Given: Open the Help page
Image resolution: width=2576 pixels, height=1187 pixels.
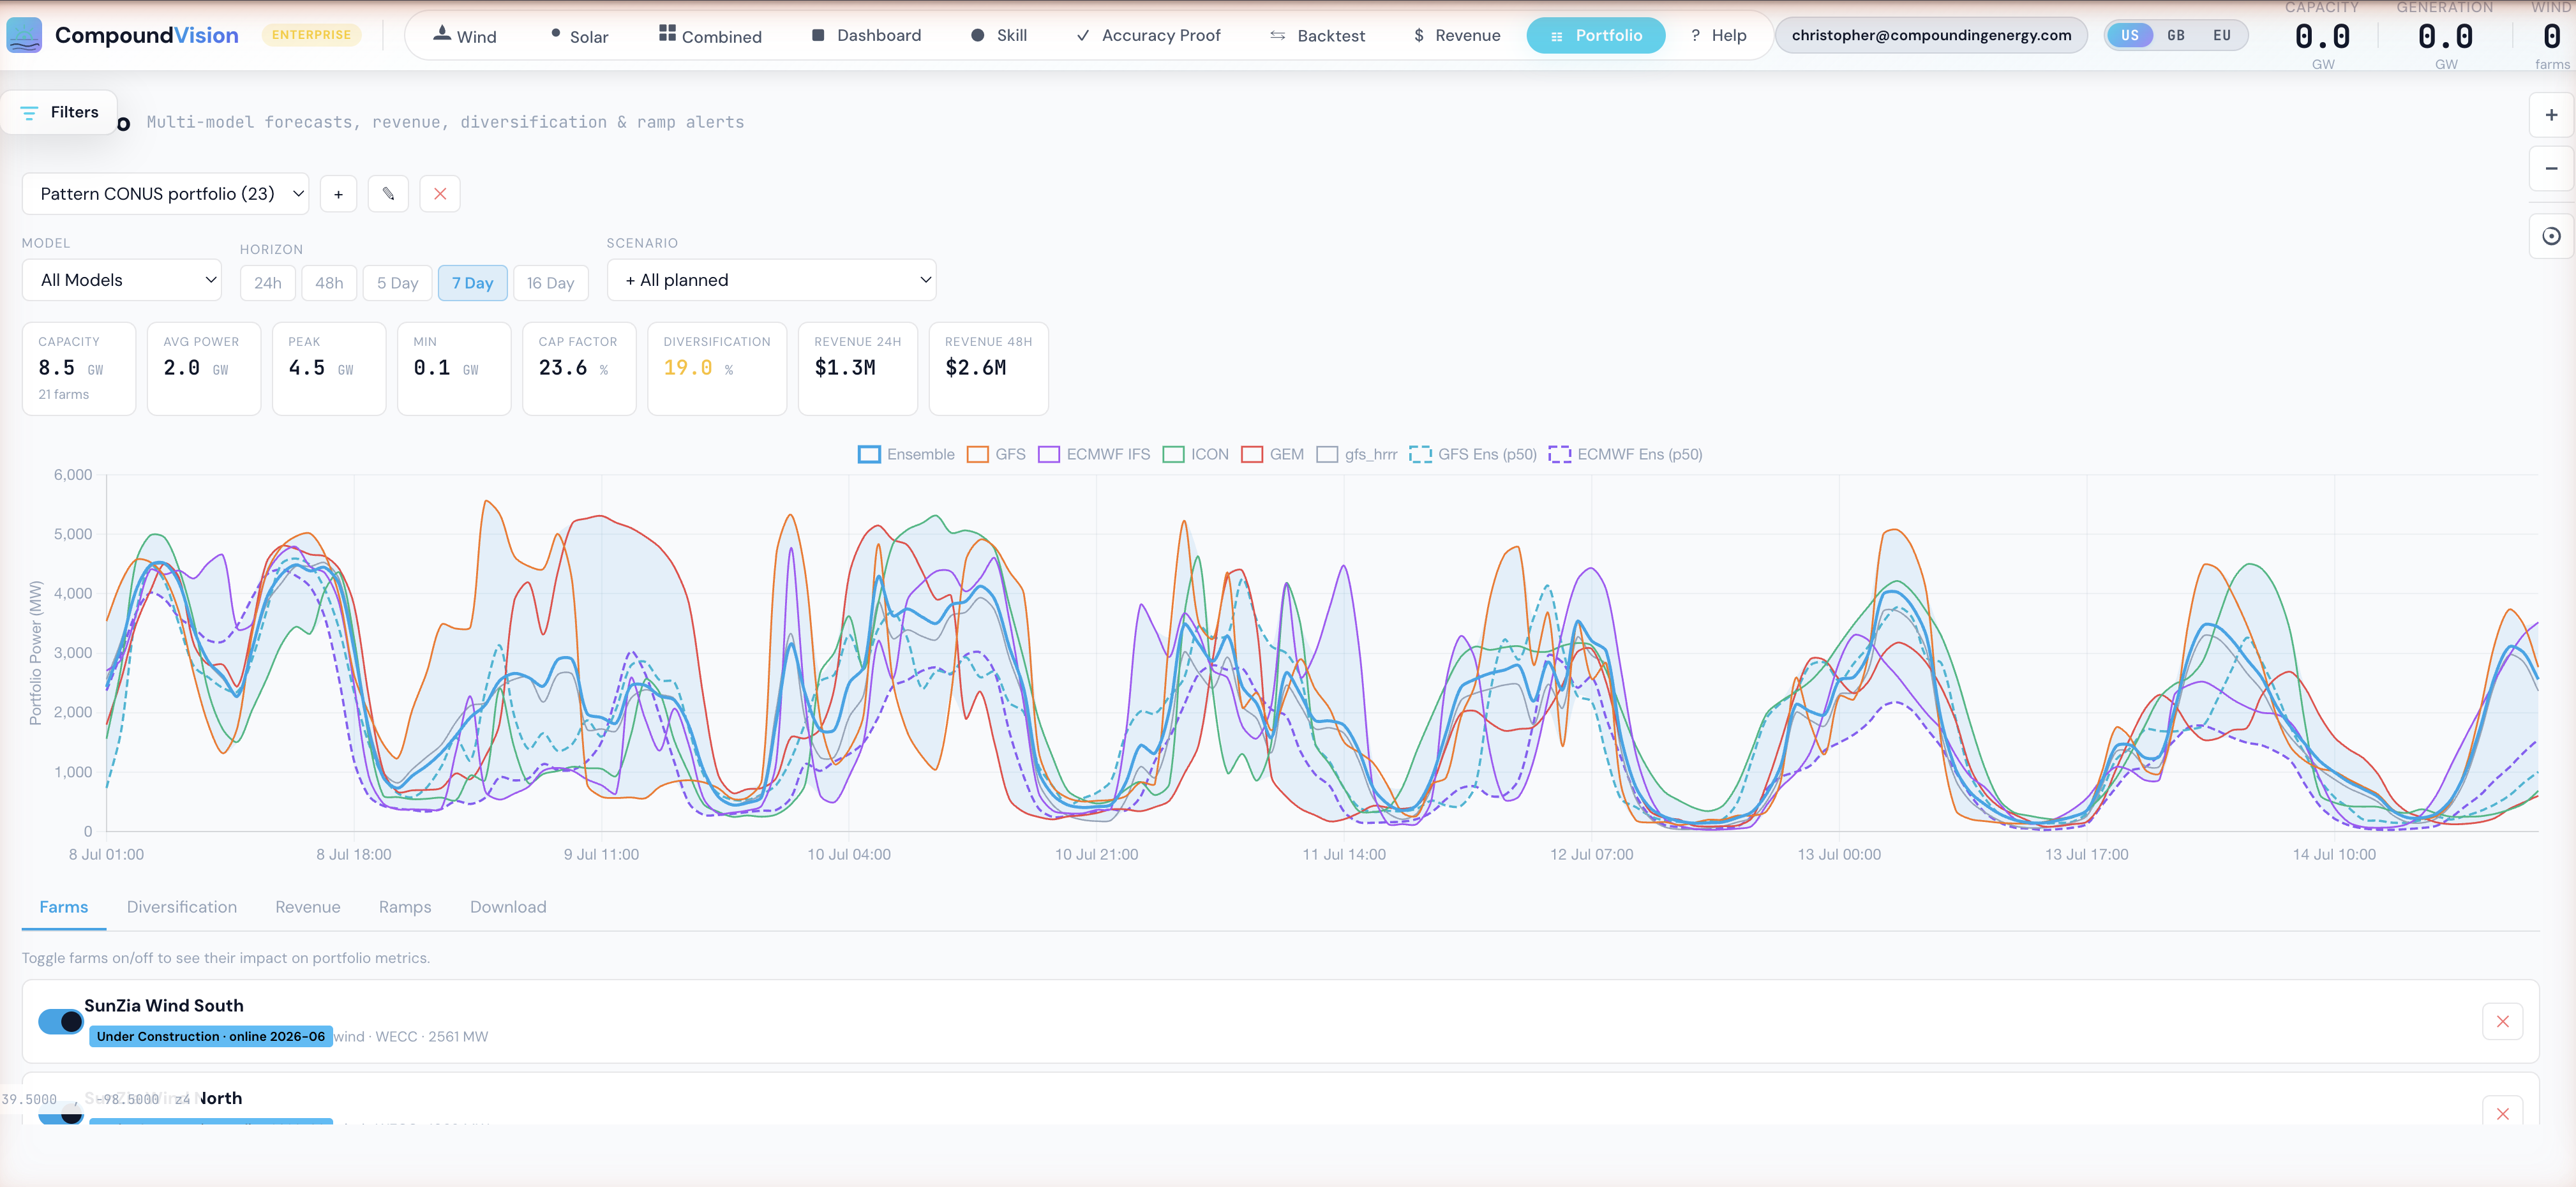Looking at the screenshot, I should click(1719, 35).
